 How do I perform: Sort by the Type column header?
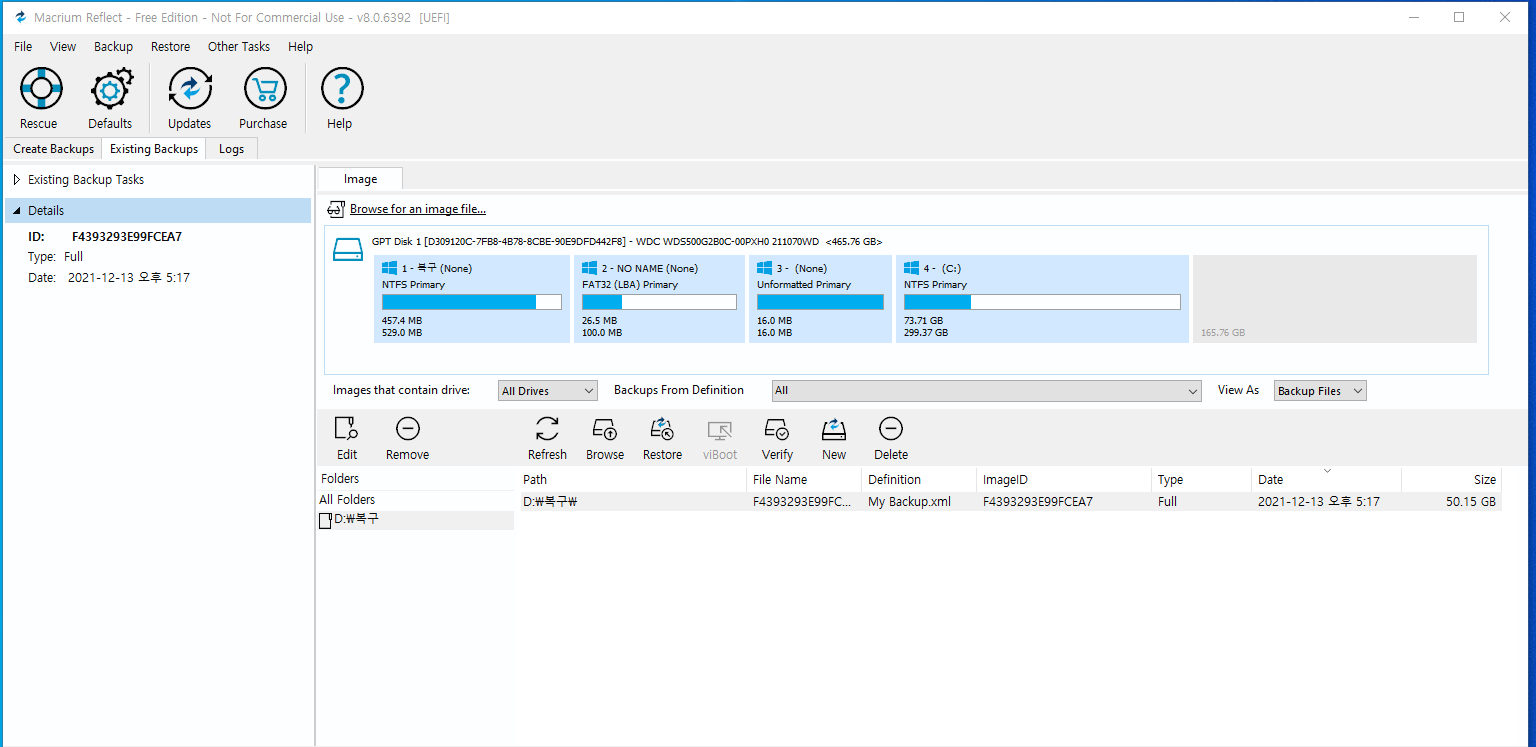[x=1202, y=480]
